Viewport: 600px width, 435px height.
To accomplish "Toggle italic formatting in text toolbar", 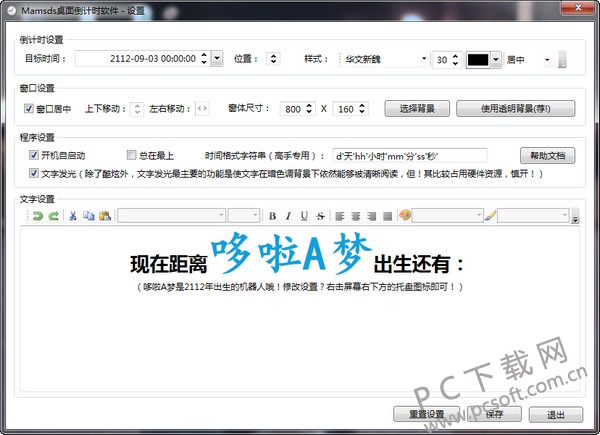I will tap(288, 216).
